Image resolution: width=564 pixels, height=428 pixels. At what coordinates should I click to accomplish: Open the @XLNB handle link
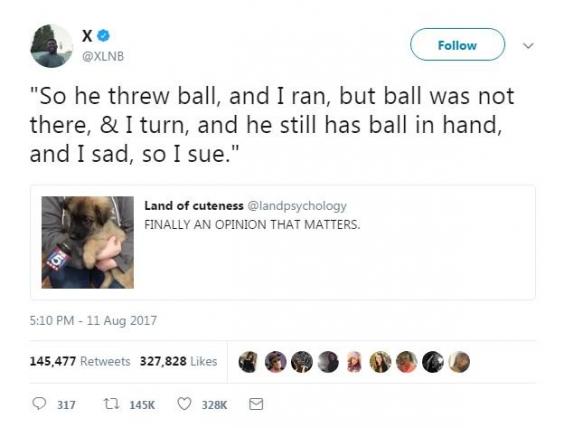point(103,56)
